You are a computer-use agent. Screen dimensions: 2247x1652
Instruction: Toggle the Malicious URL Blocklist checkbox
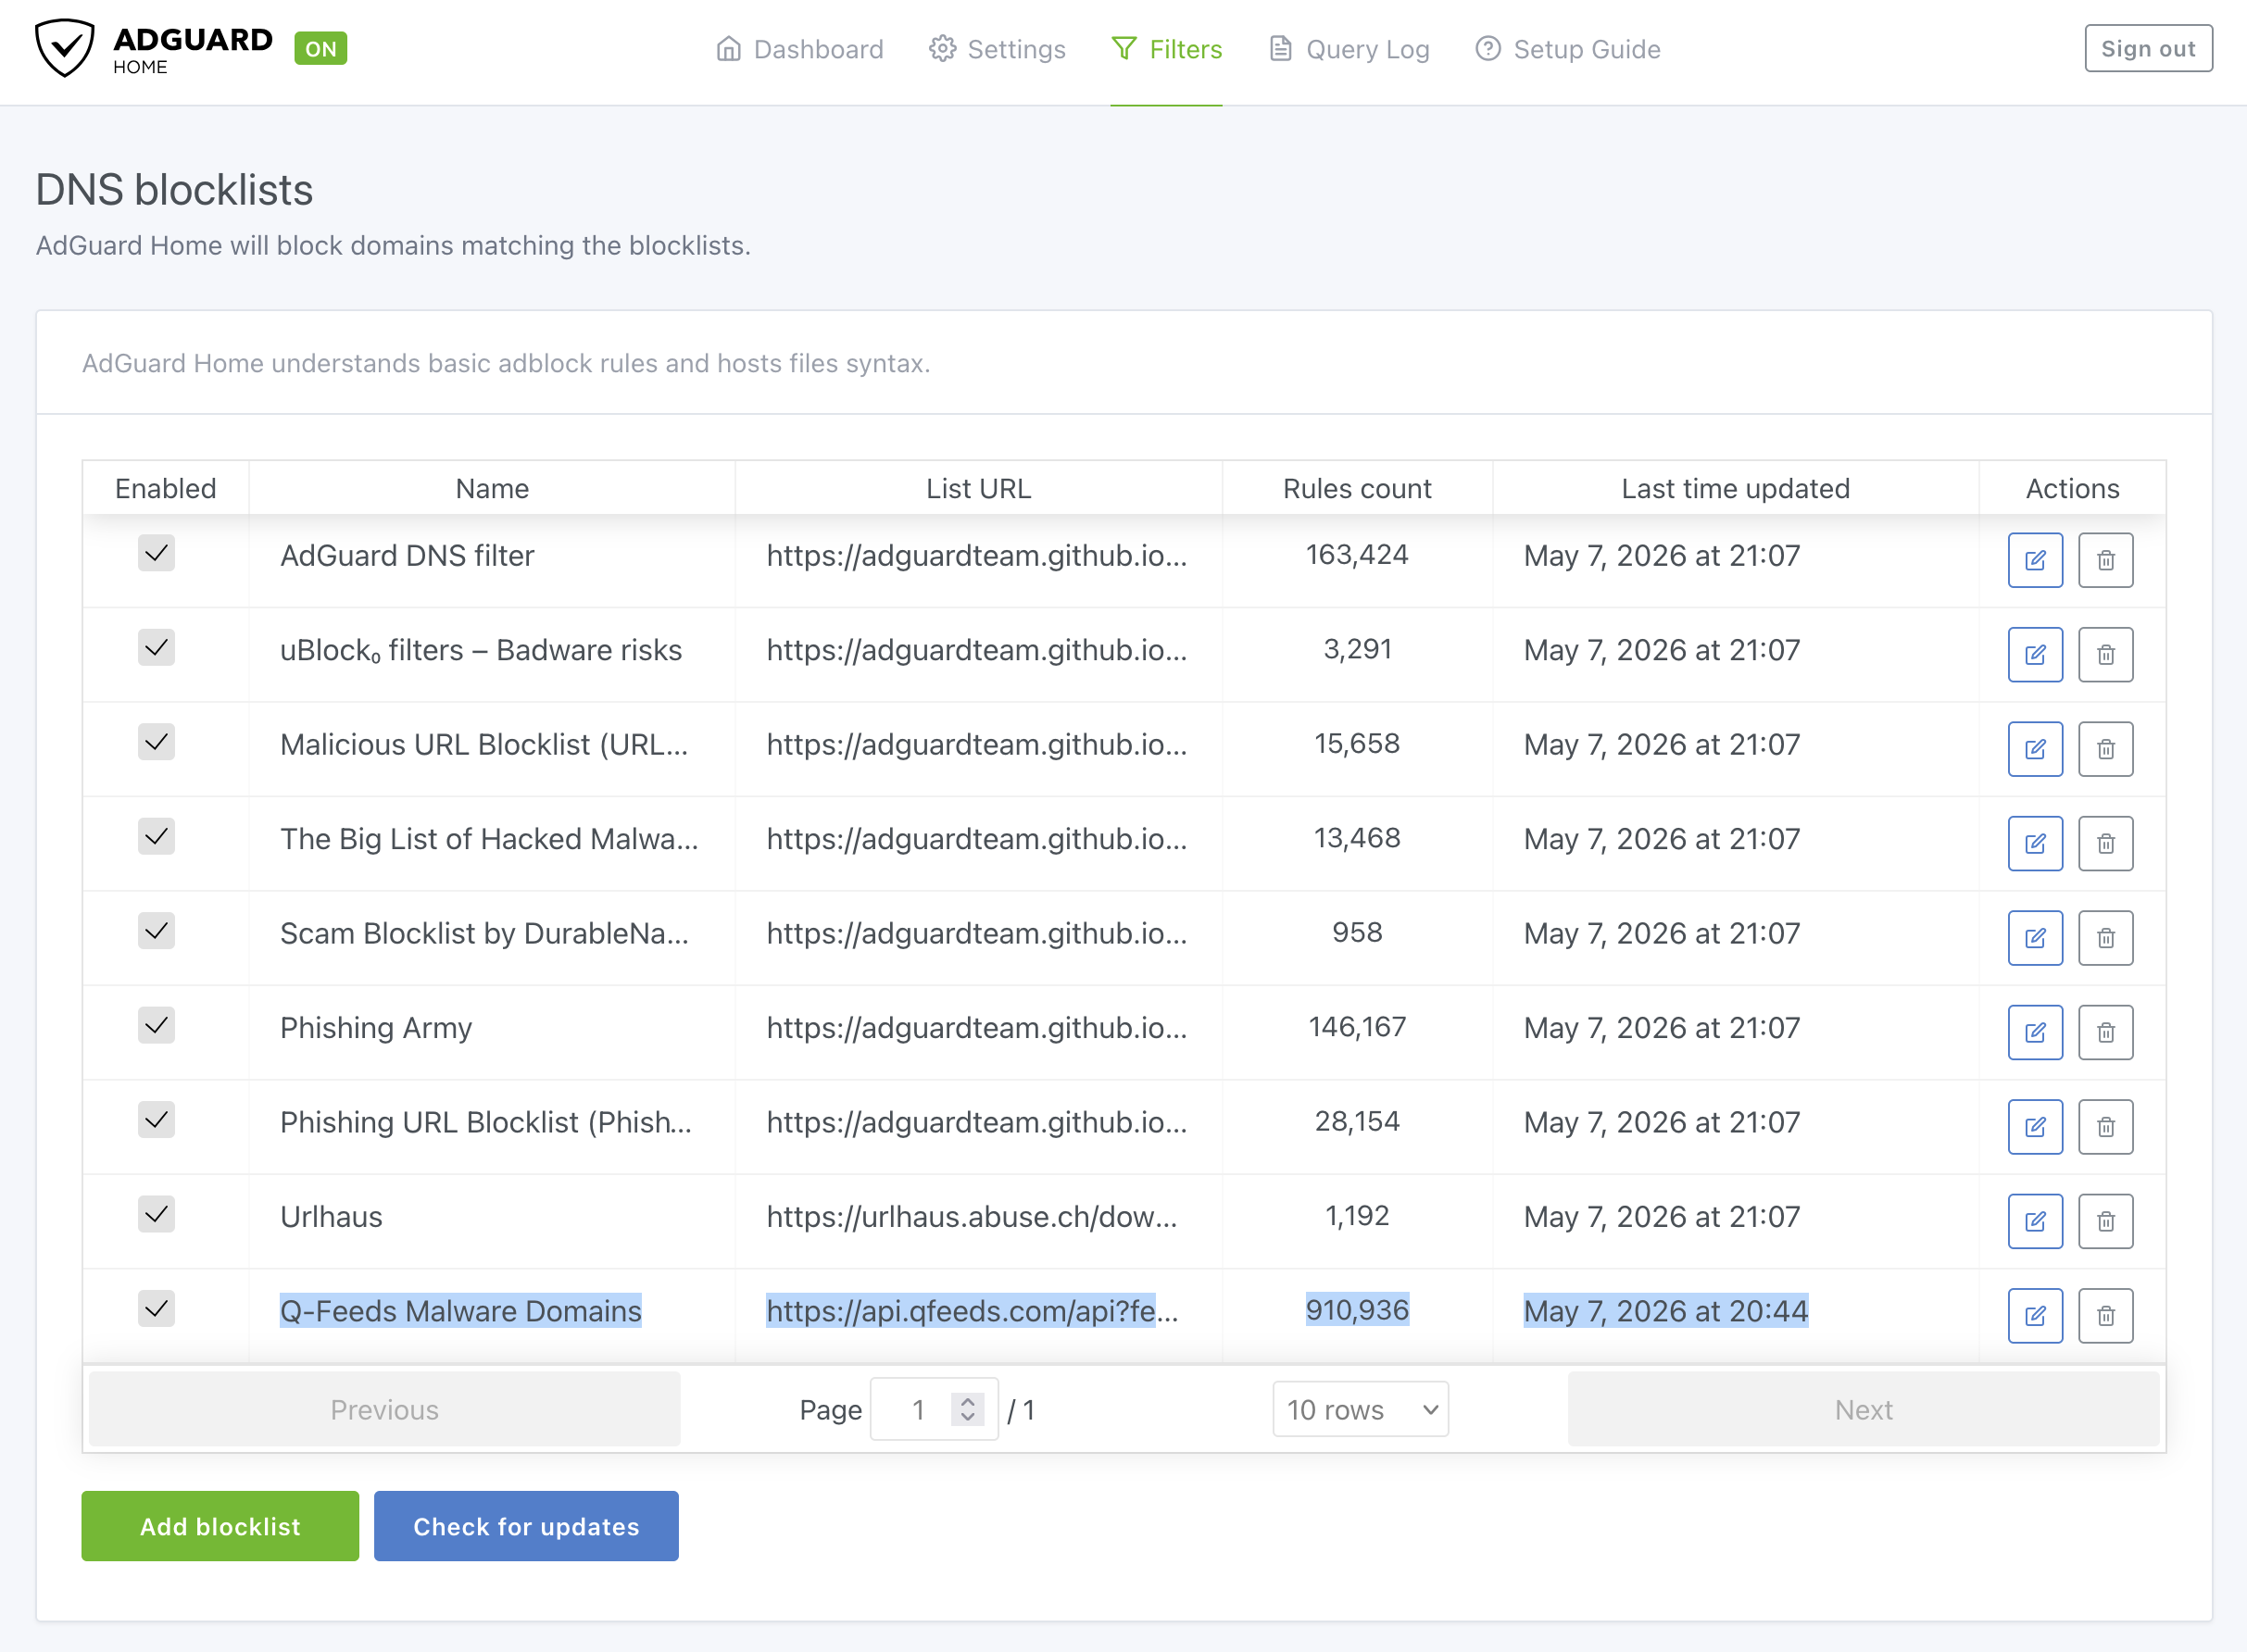pyautogui.click(x=156, y=741)
